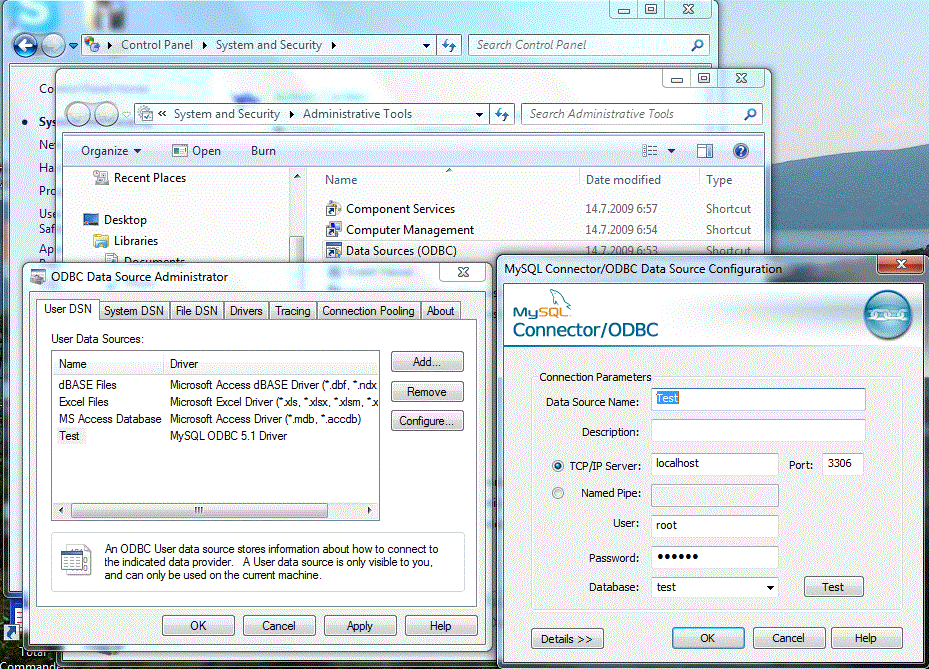Viewport: 929px width, 669px height.
Task: Select the Test MySQL ODBC data source row
Action: [x=70, y=436]
